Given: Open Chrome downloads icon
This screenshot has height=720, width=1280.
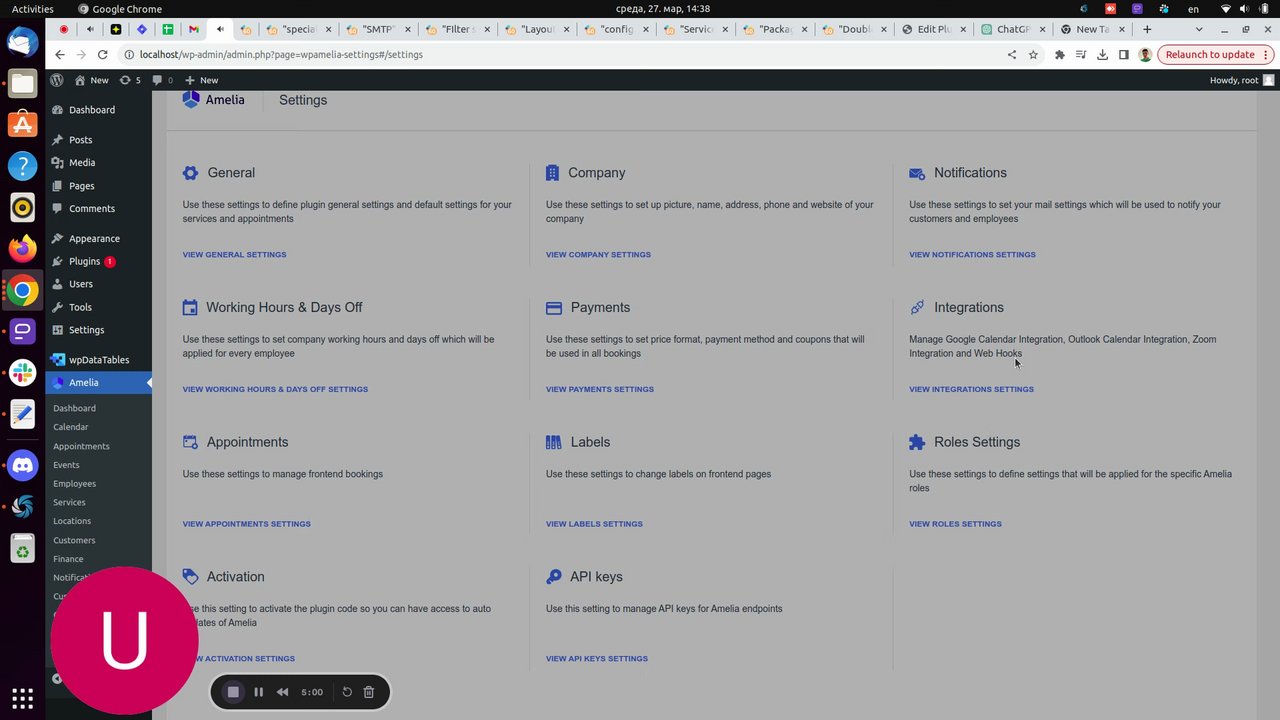Looking at the screenshot, I should click(x=1102, y=55).
